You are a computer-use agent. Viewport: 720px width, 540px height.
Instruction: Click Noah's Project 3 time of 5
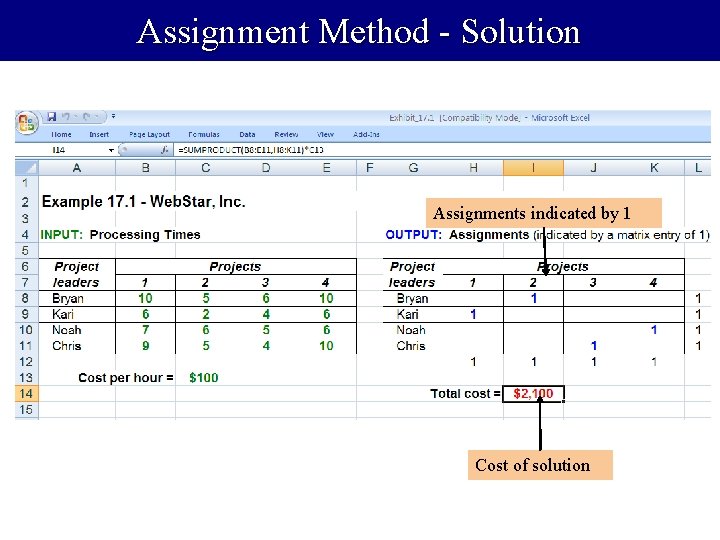(266, 330)
